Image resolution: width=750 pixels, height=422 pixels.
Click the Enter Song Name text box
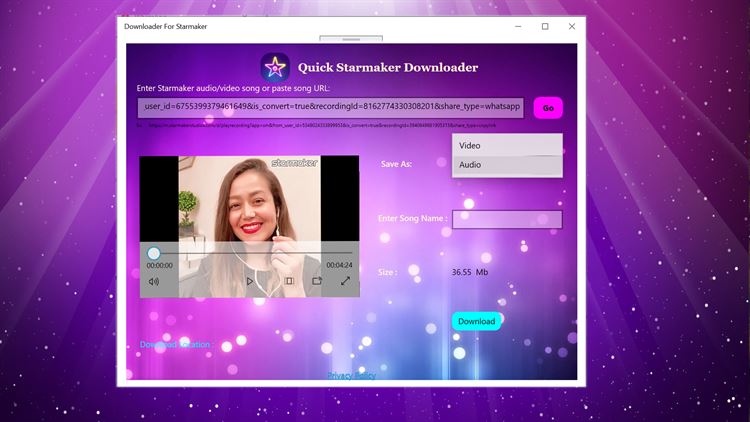pyautogui.click(x=507, y=220)
